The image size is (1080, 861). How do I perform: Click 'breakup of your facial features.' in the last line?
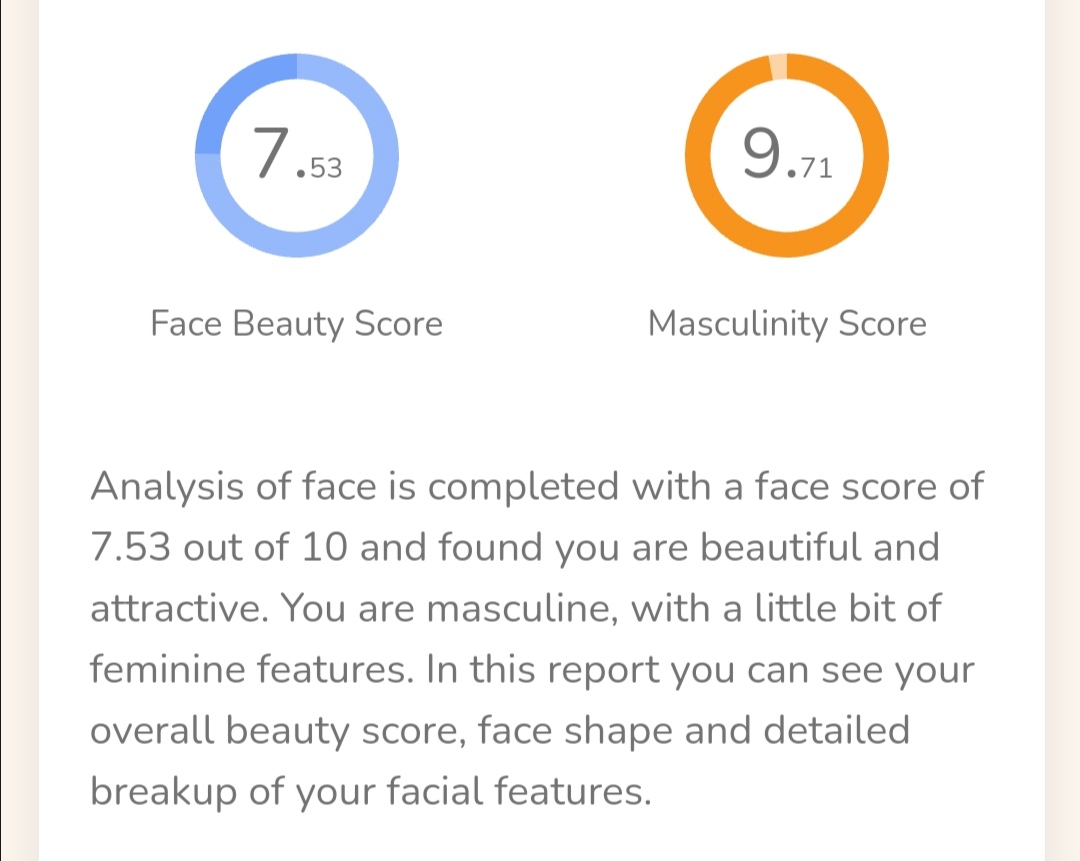(371, 791)
